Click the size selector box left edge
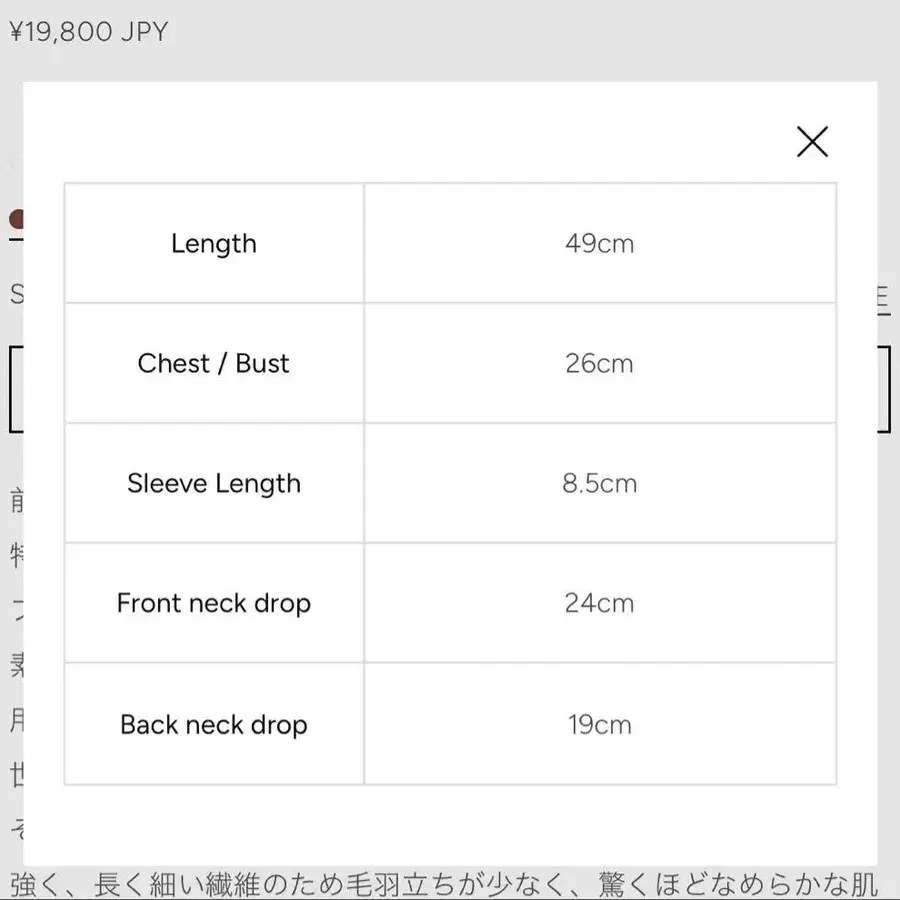This screenshot has height=900, width=900. pos(16,389)
